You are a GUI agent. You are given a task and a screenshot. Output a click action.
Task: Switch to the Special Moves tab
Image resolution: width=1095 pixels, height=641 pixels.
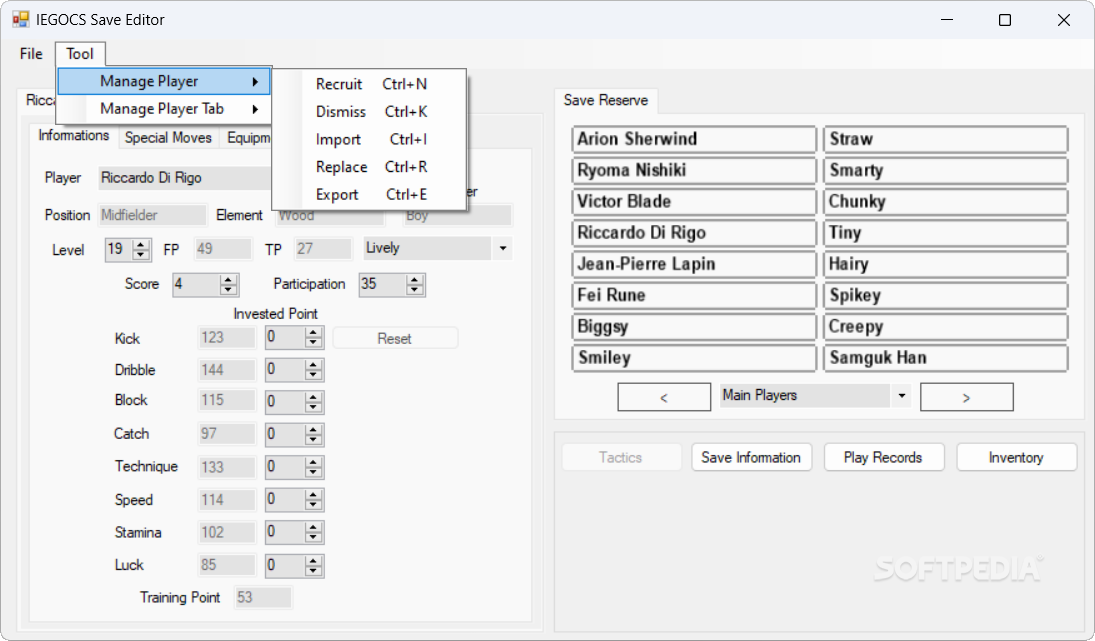[x=168, y=138]
